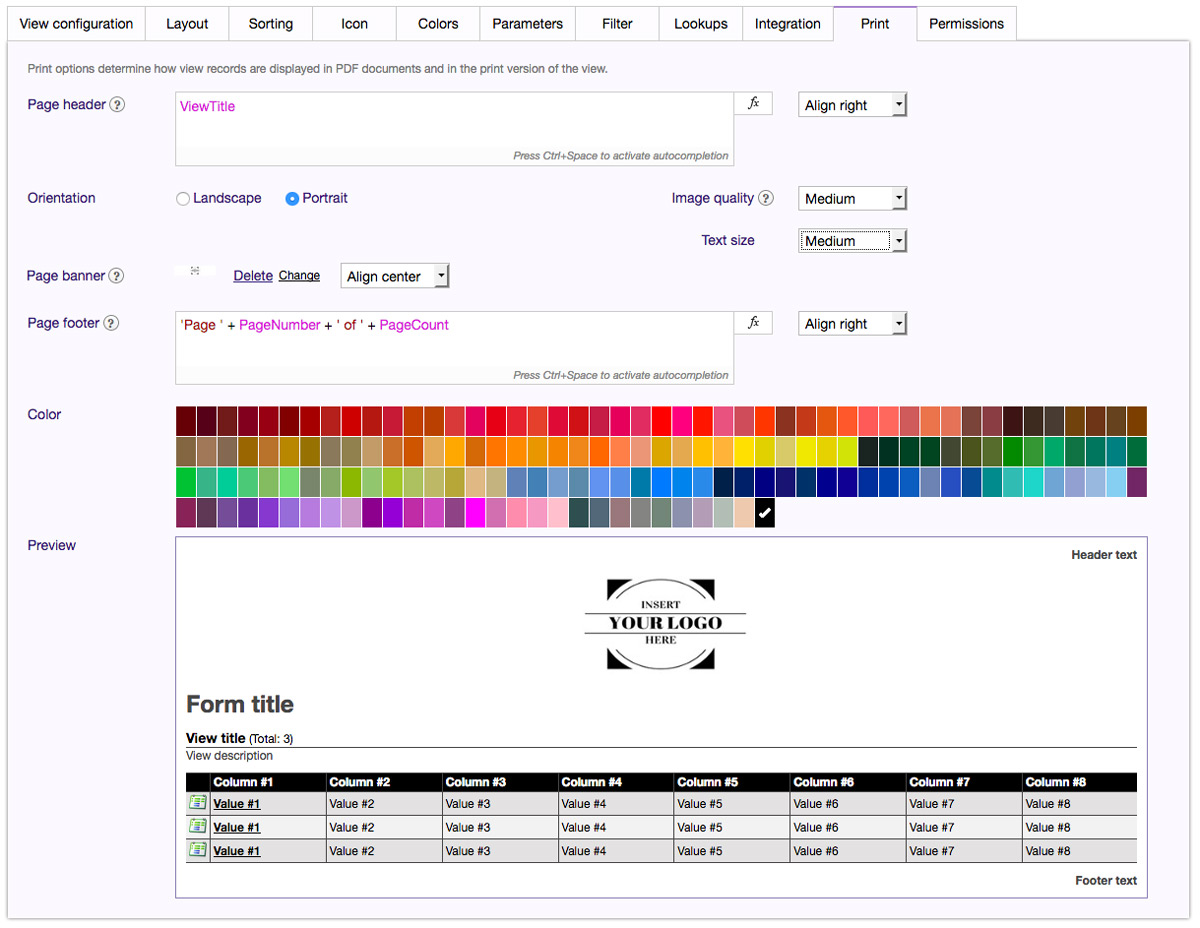1200x928 pixels.
Task: Click the record icon in first preview row
Action: [x=198, y=803]
